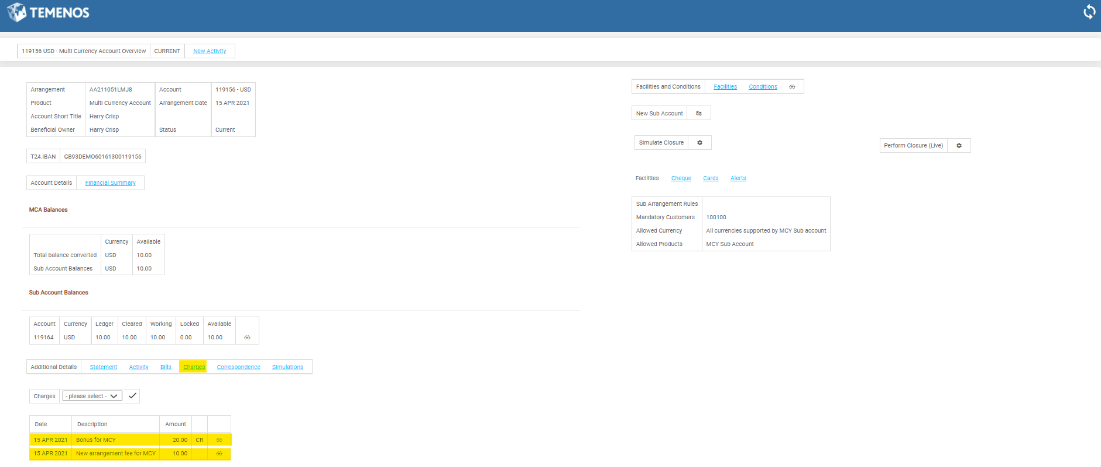Click the Cheque facilities link
The height and width of the screenshot is (467, 1101).
(x=681, y=178)
